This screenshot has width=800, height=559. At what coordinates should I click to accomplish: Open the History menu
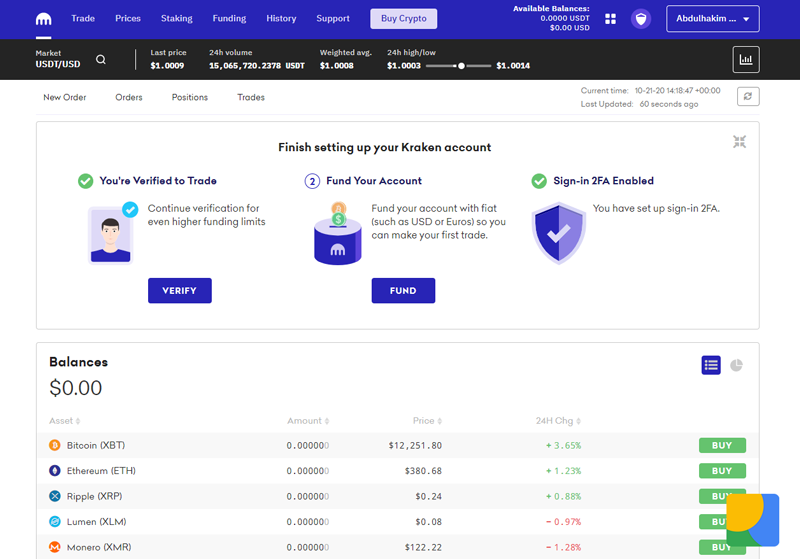pos(281,18)
